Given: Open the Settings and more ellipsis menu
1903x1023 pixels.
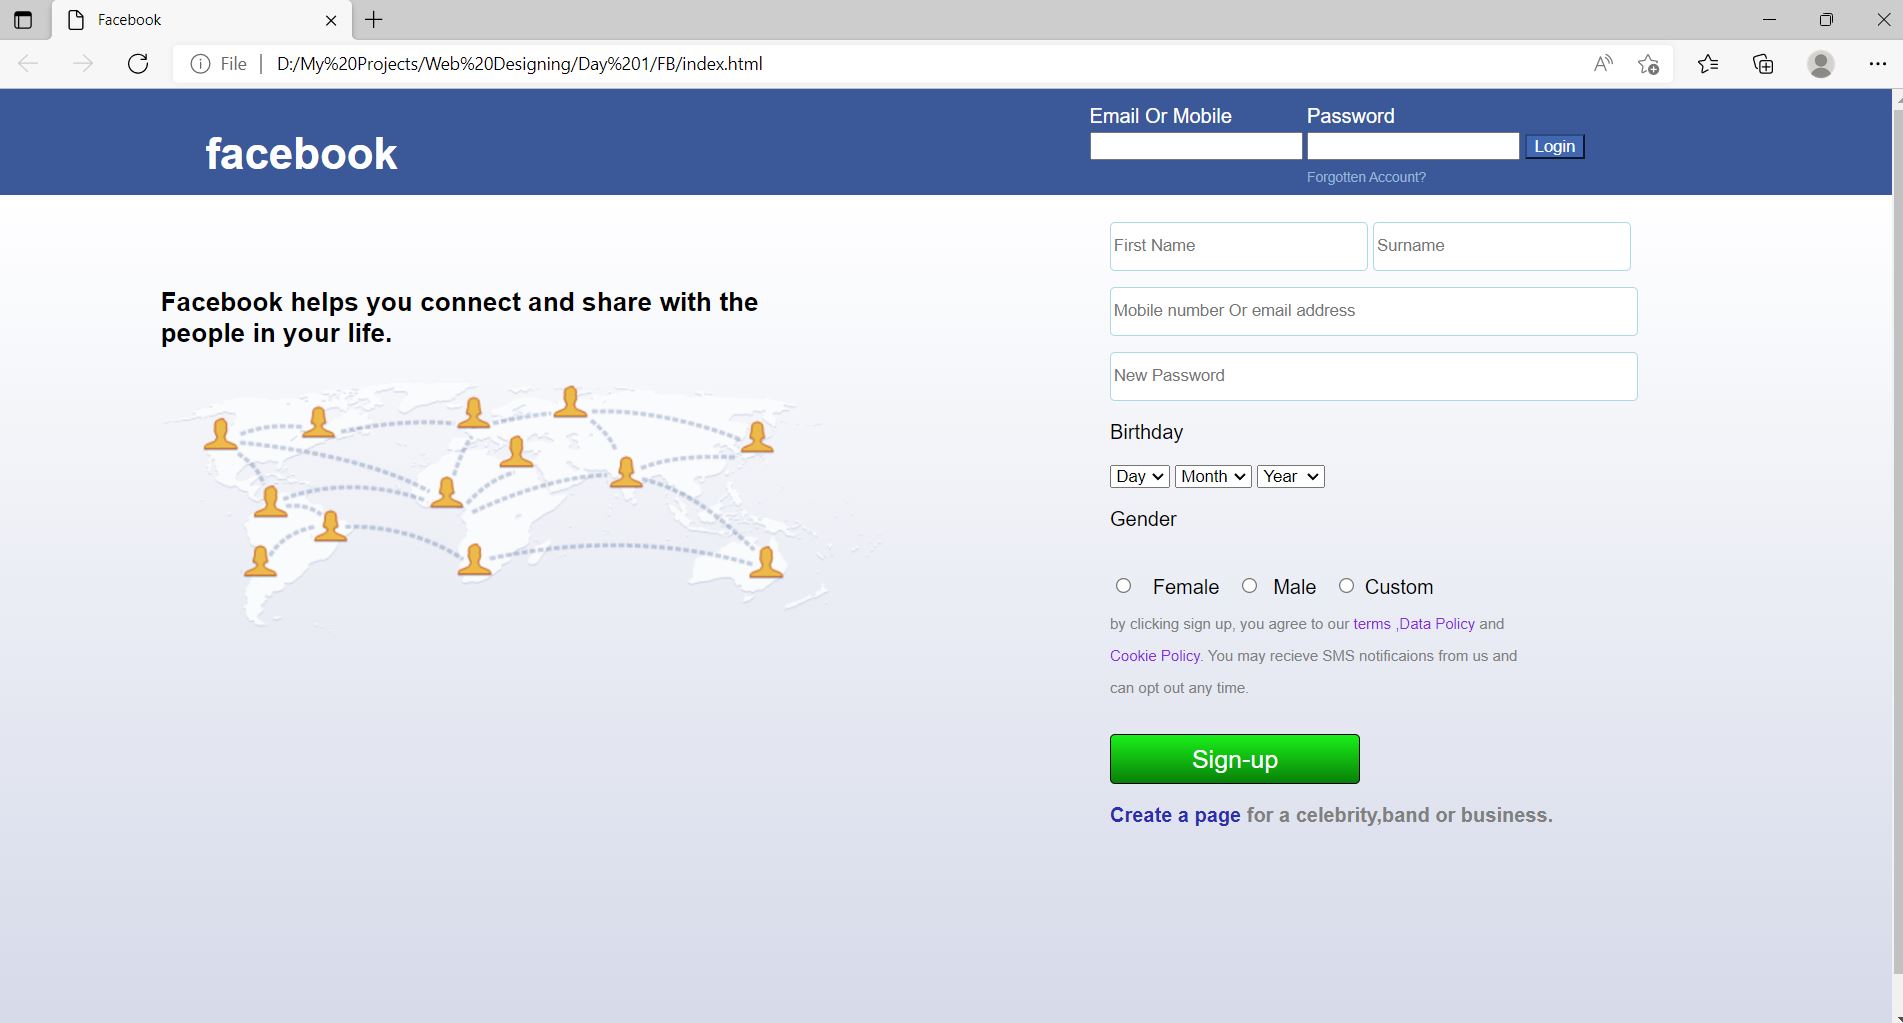Looking at the screenshot, I should tap(1877, 64).
